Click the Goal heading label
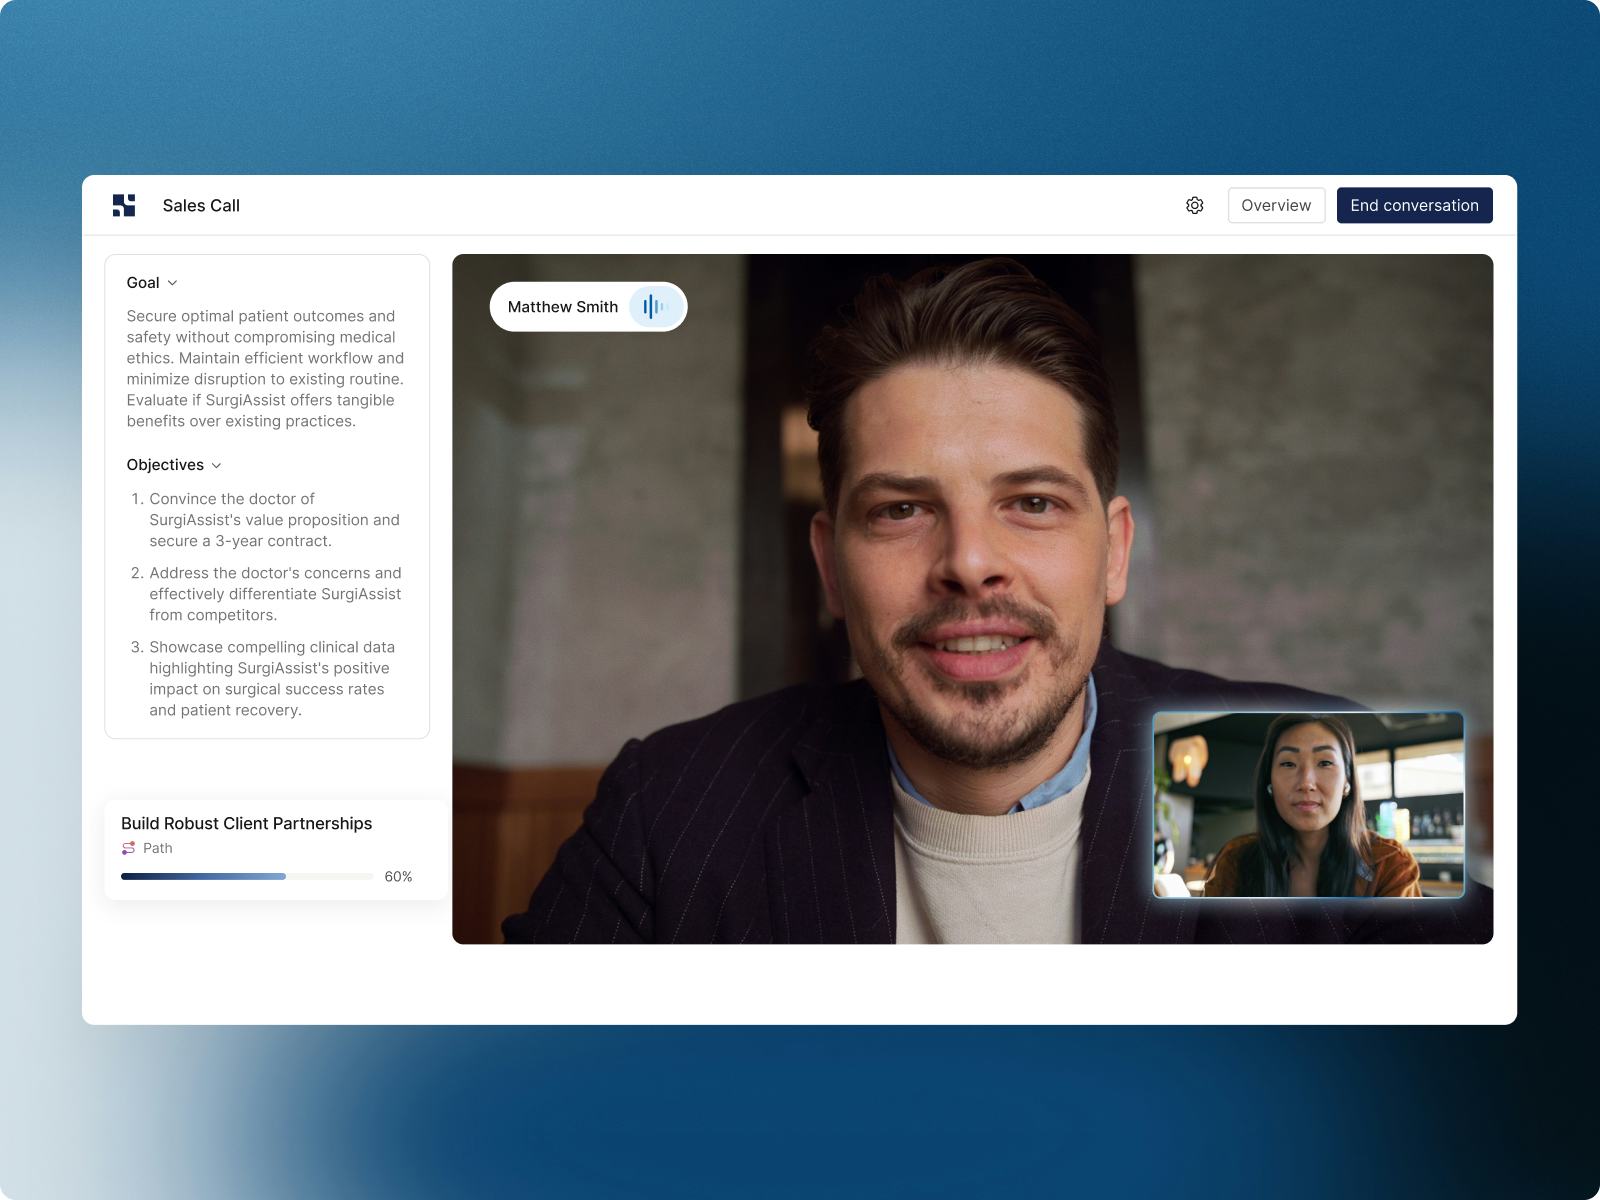This screenshot has width=1600, height=1200. click(143, 283)
